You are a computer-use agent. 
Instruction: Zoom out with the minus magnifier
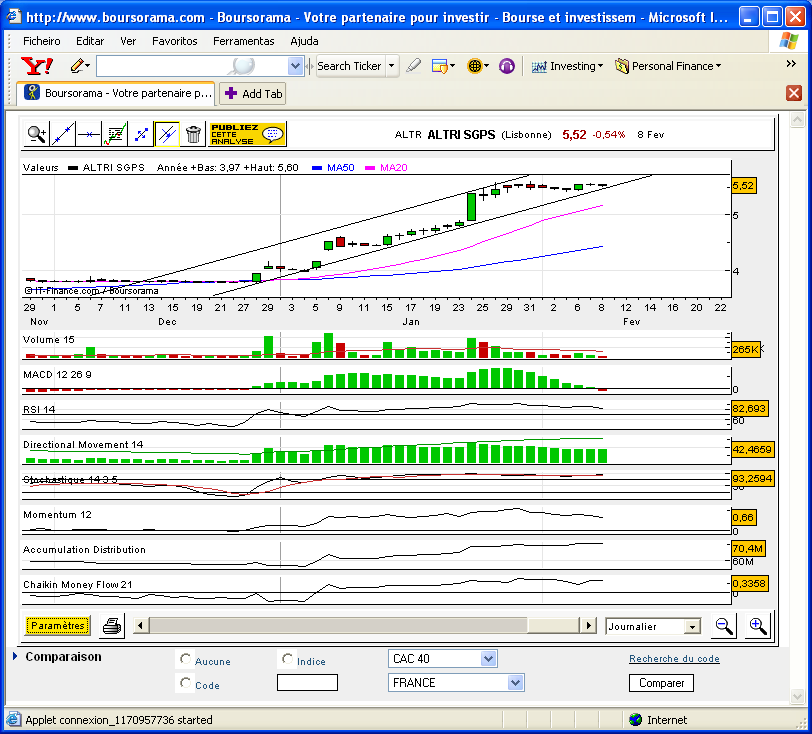(x=724, y=626)
